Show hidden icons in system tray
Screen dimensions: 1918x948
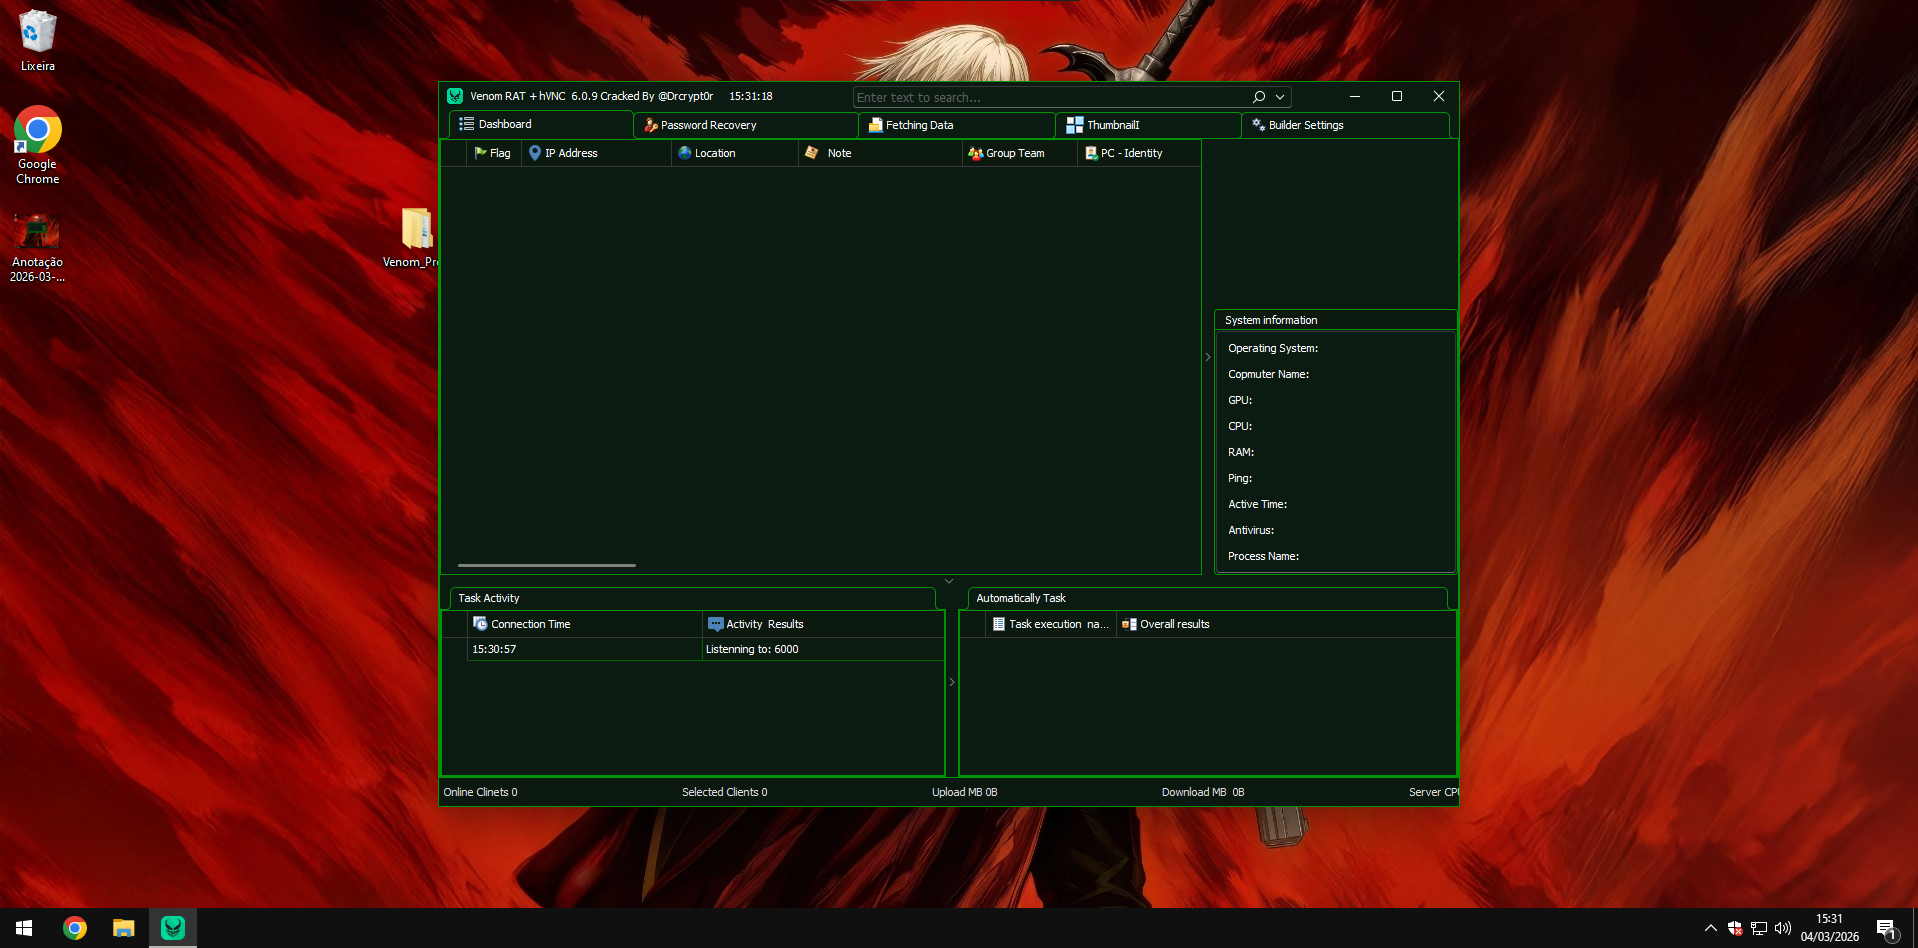pyautogui.click(x=1710, y=928)
